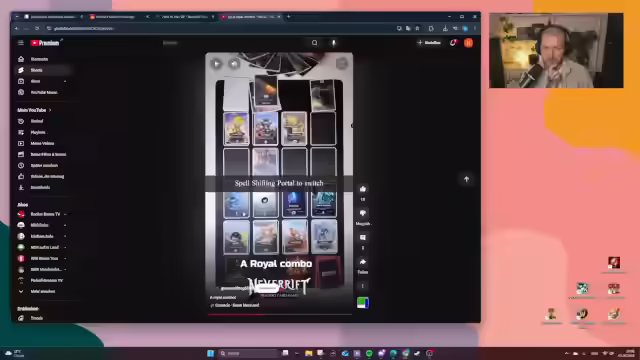The height and width of the screenshot is (360, 640).
Task: Mute the Short's audio
Action: click(x=234, y=64)
